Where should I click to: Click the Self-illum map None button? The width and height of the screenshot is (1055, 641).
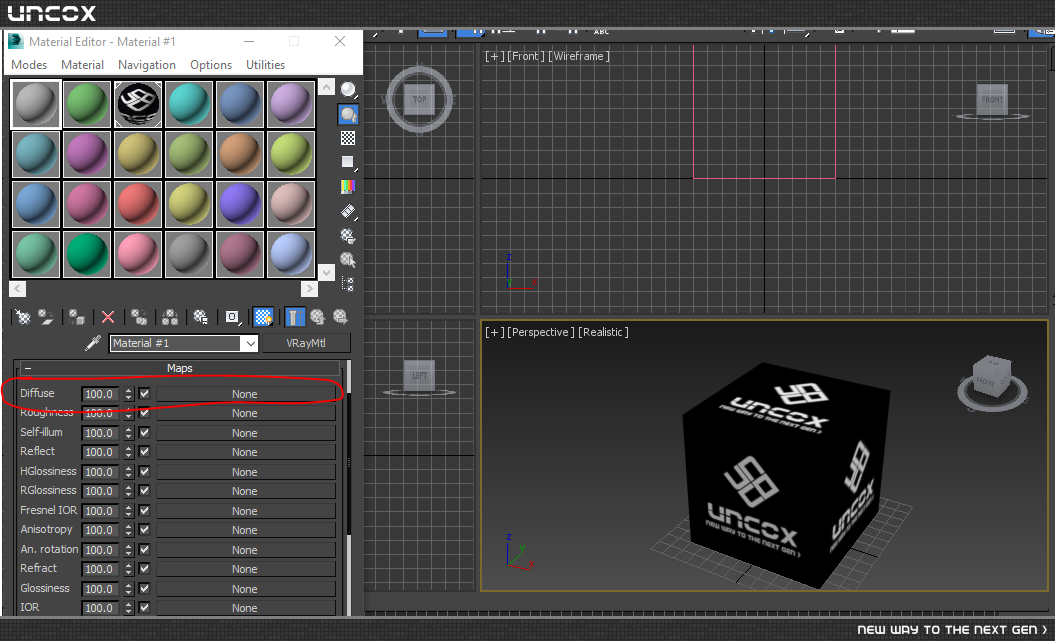246,433
